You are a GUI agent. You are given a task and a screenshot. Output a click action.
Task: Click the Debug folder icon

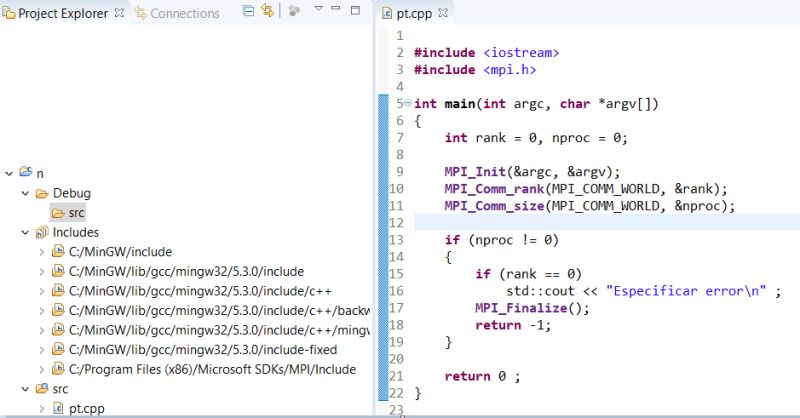point(42,193)
